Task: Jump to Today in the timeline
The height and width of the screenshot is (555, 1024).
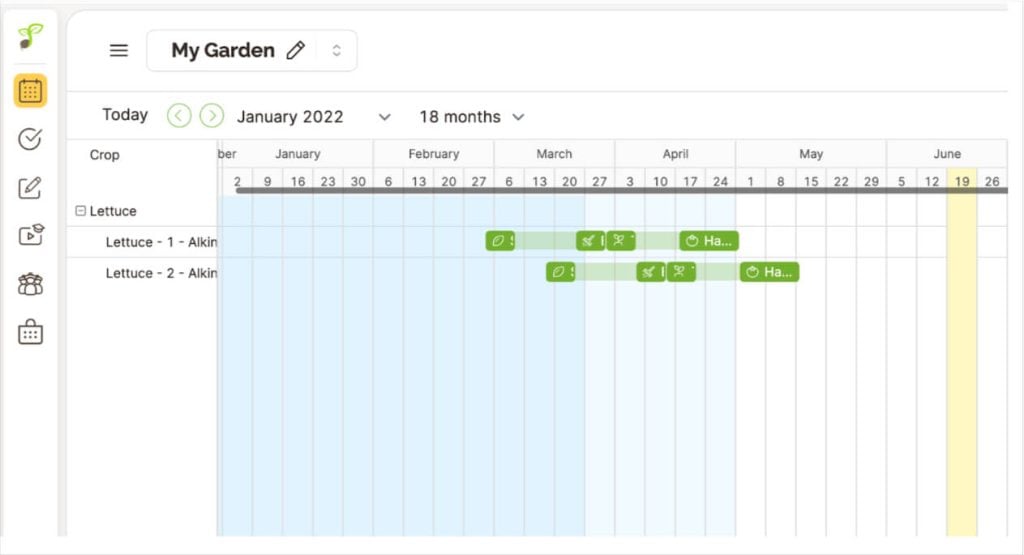Action: [x=125, y=115]
